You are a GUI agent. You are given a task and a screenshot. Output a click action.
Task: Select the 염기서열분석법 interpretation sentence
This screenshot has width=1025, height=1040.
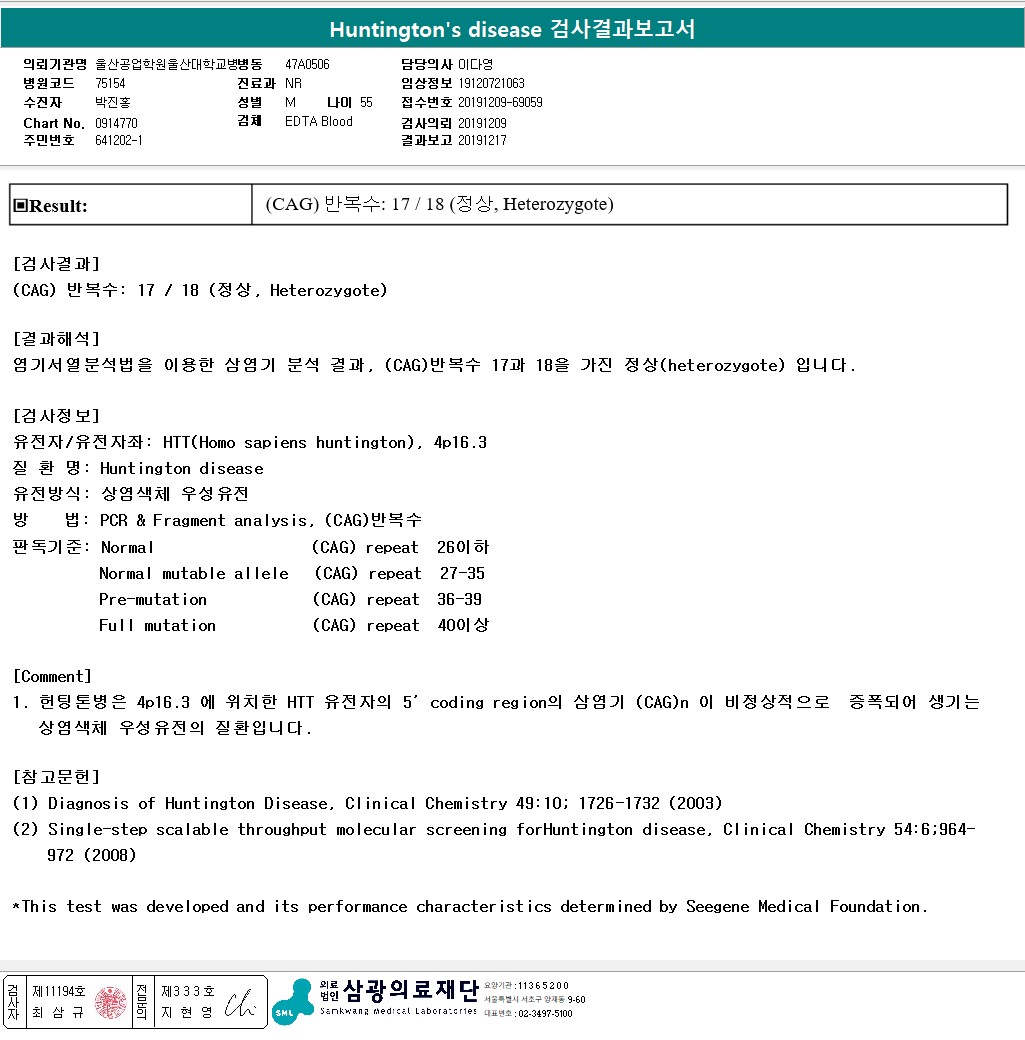point(435,365)
